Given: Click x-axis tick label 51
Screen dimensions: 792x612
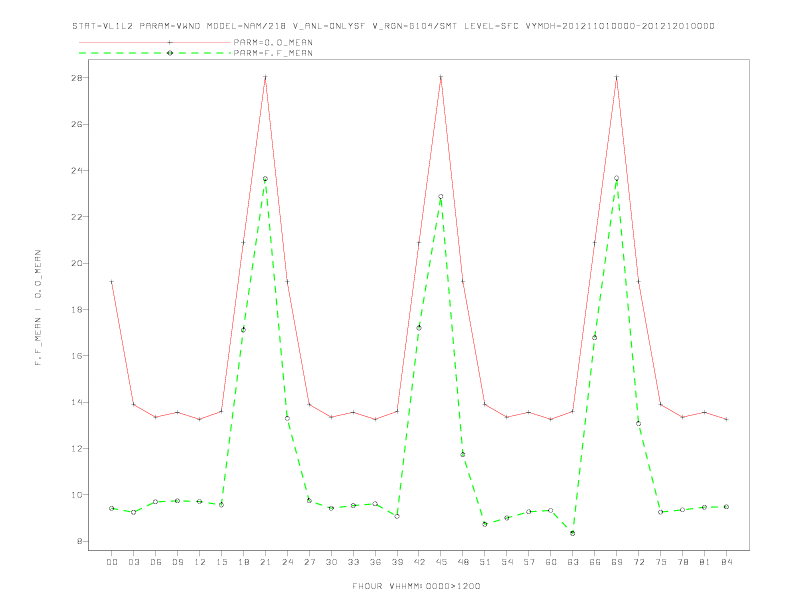Looking at the screenshot, I should (485, 562).
